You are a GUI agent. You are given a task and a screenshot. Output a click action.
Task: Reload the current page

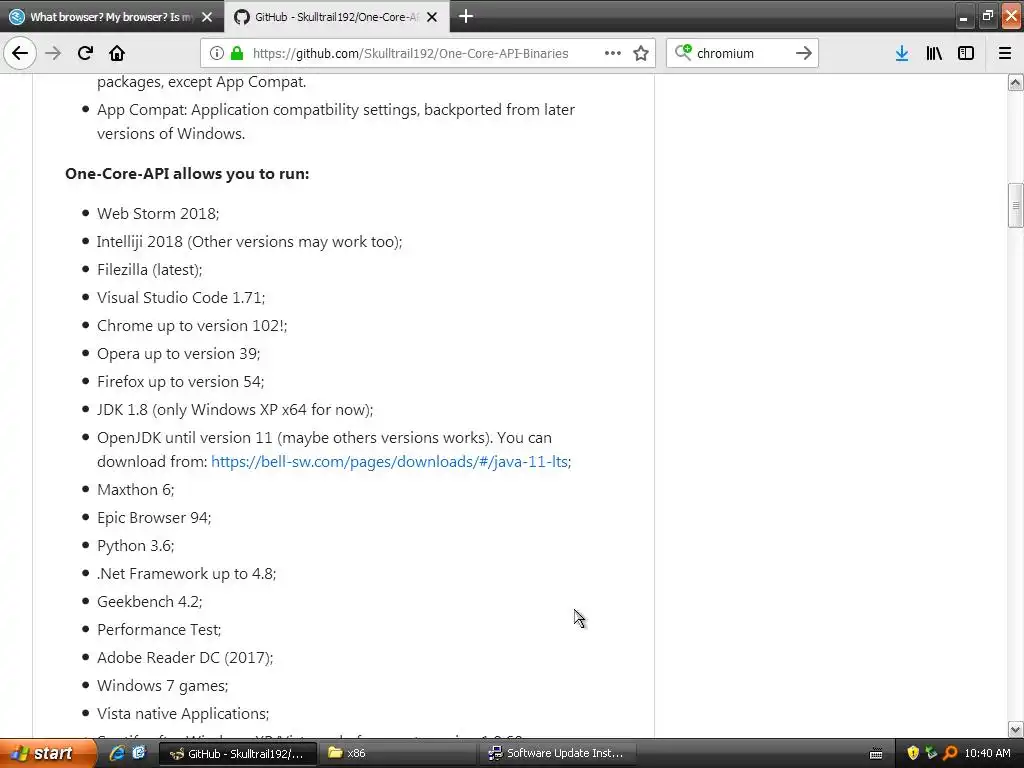(x=85, y=53)
